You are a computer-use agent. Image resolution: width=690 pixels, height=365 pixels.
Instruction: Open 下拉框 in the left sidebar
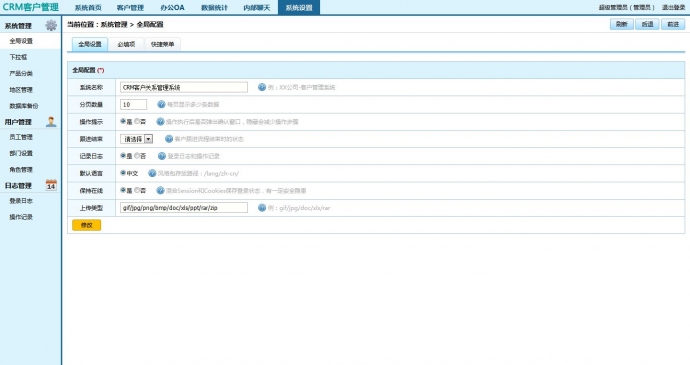point(18,57)
